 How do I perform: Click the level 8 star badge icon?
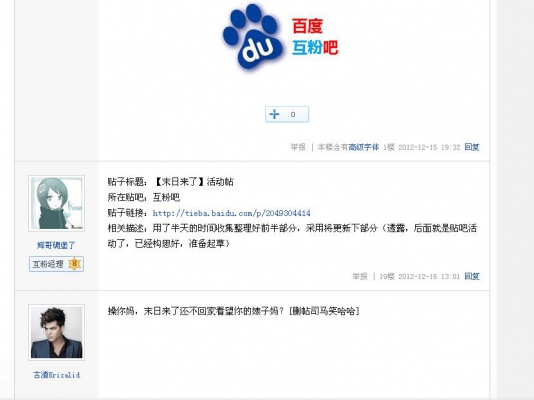pyautogui.click(x=75, y=264)
